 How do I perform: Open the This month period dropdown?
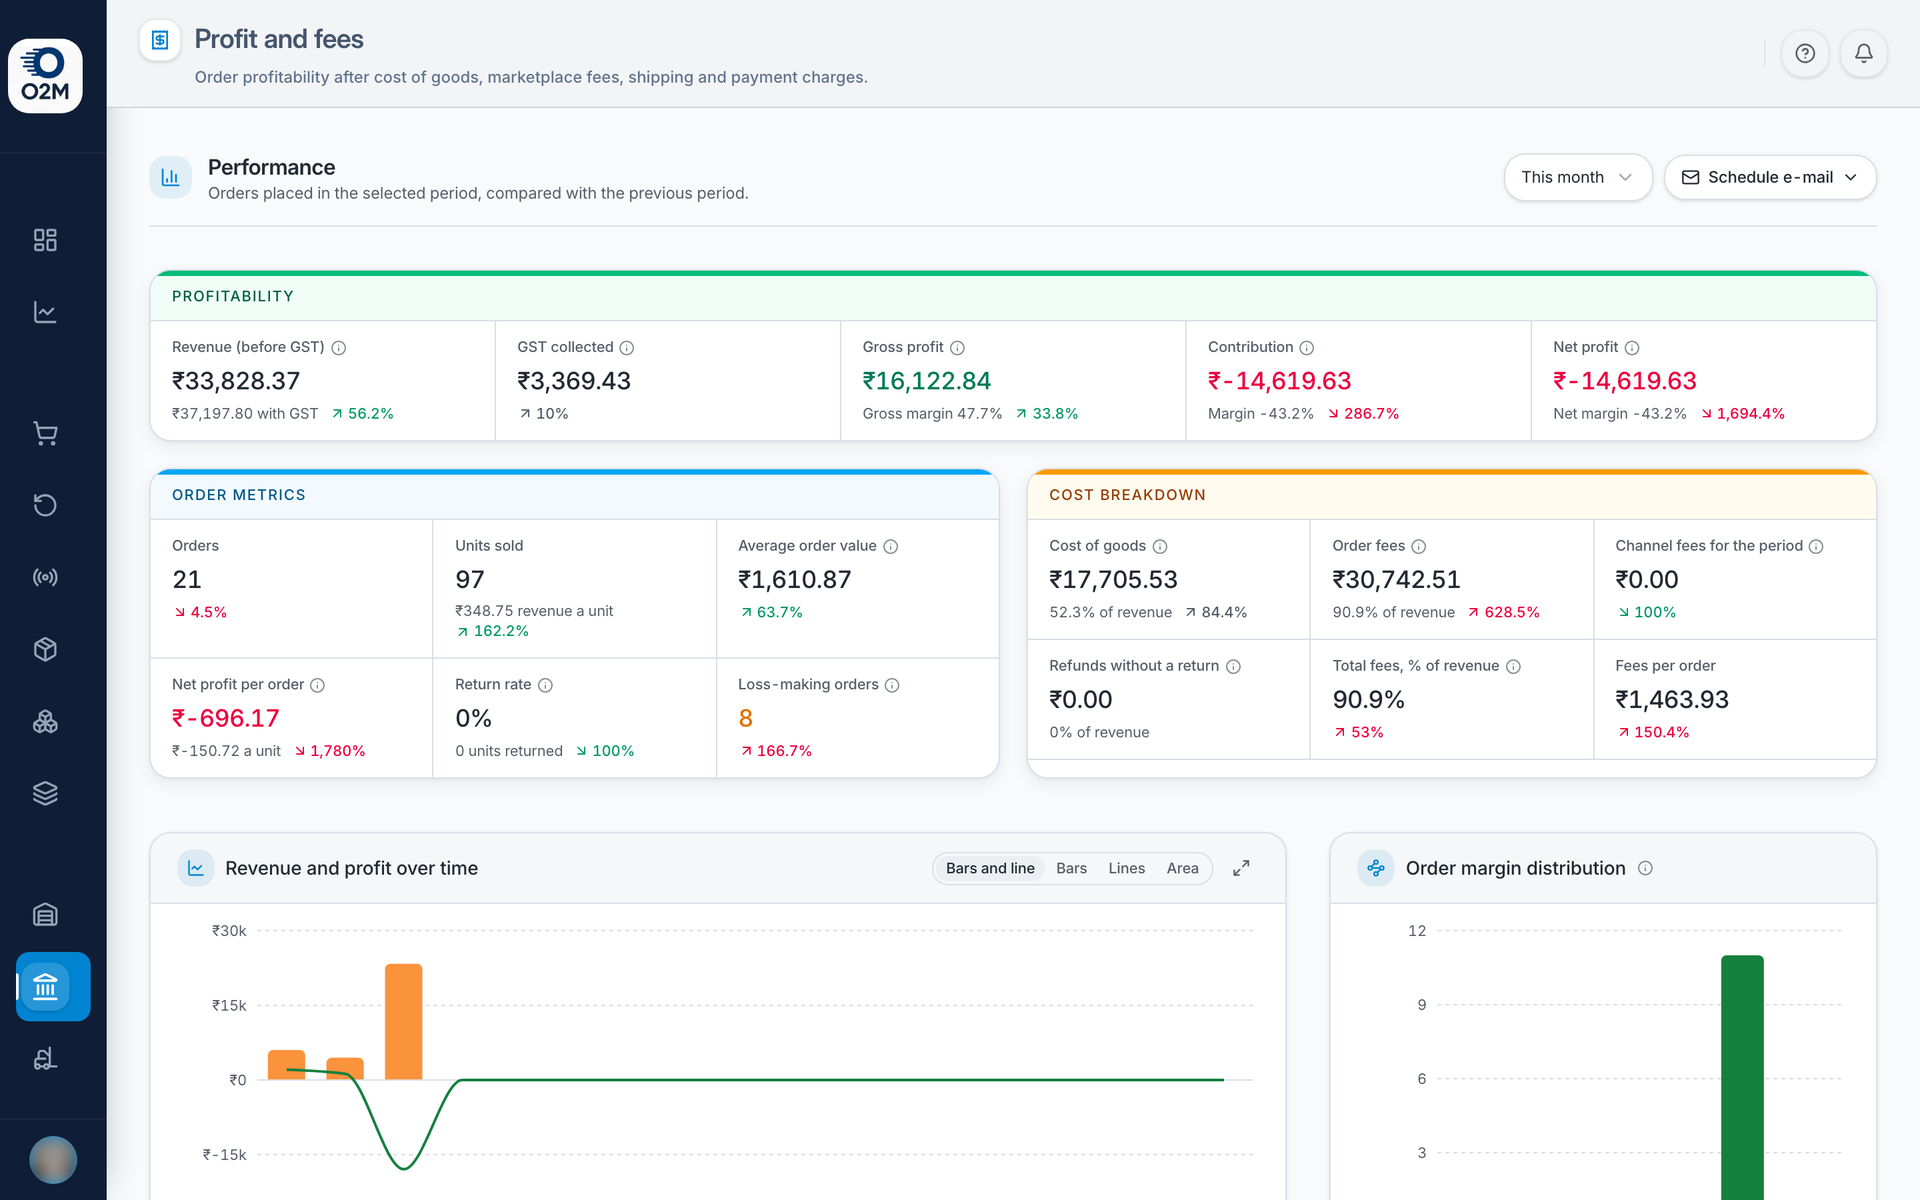(x=1578, y=177)
